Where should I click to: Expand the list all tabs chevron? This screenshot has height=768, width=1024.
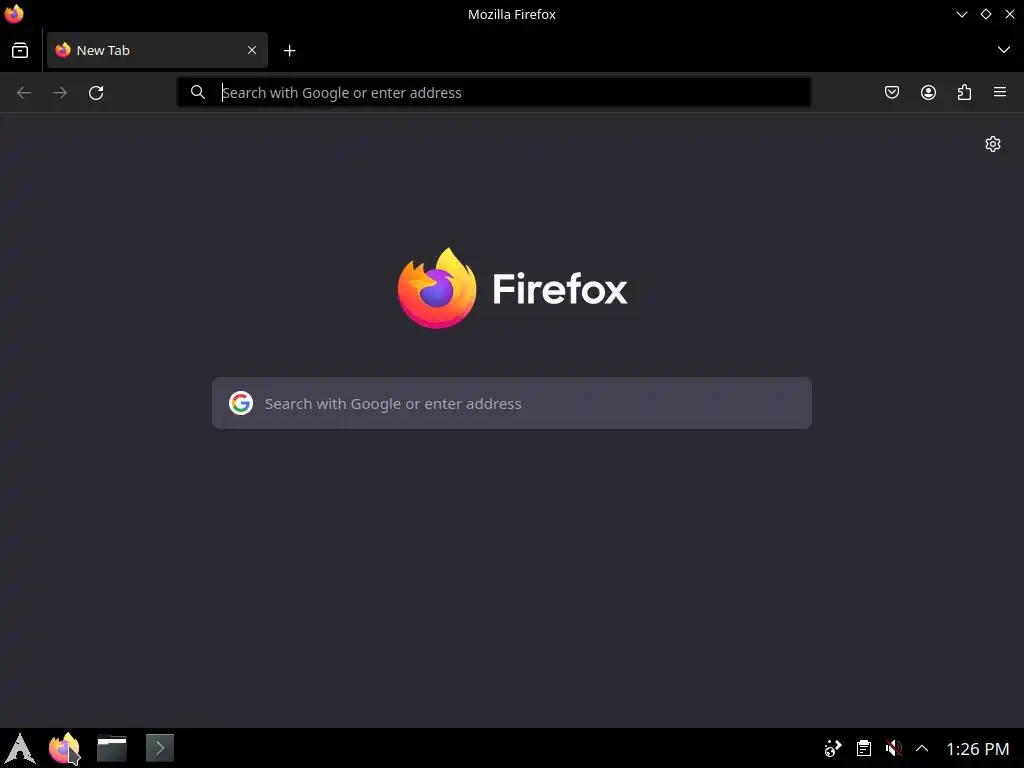pyautogui.click(x=1004, y=50)
